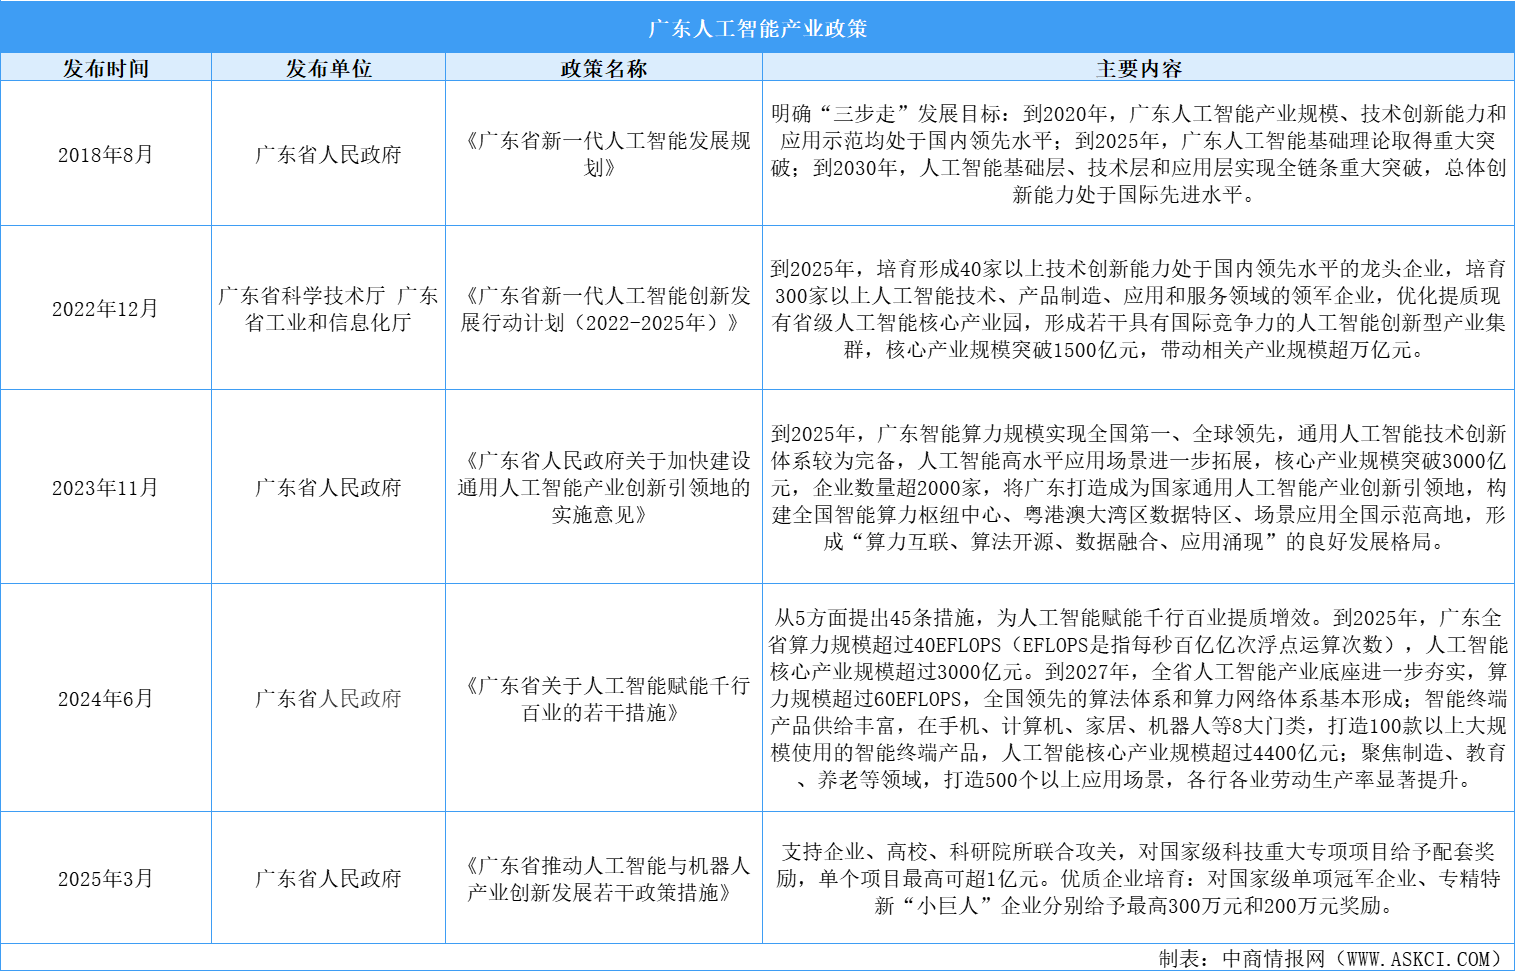Select 广东省人民政府 in the 2024年6月 row
Viewport: 1515px width, 971px height.
tap(328, 698)
